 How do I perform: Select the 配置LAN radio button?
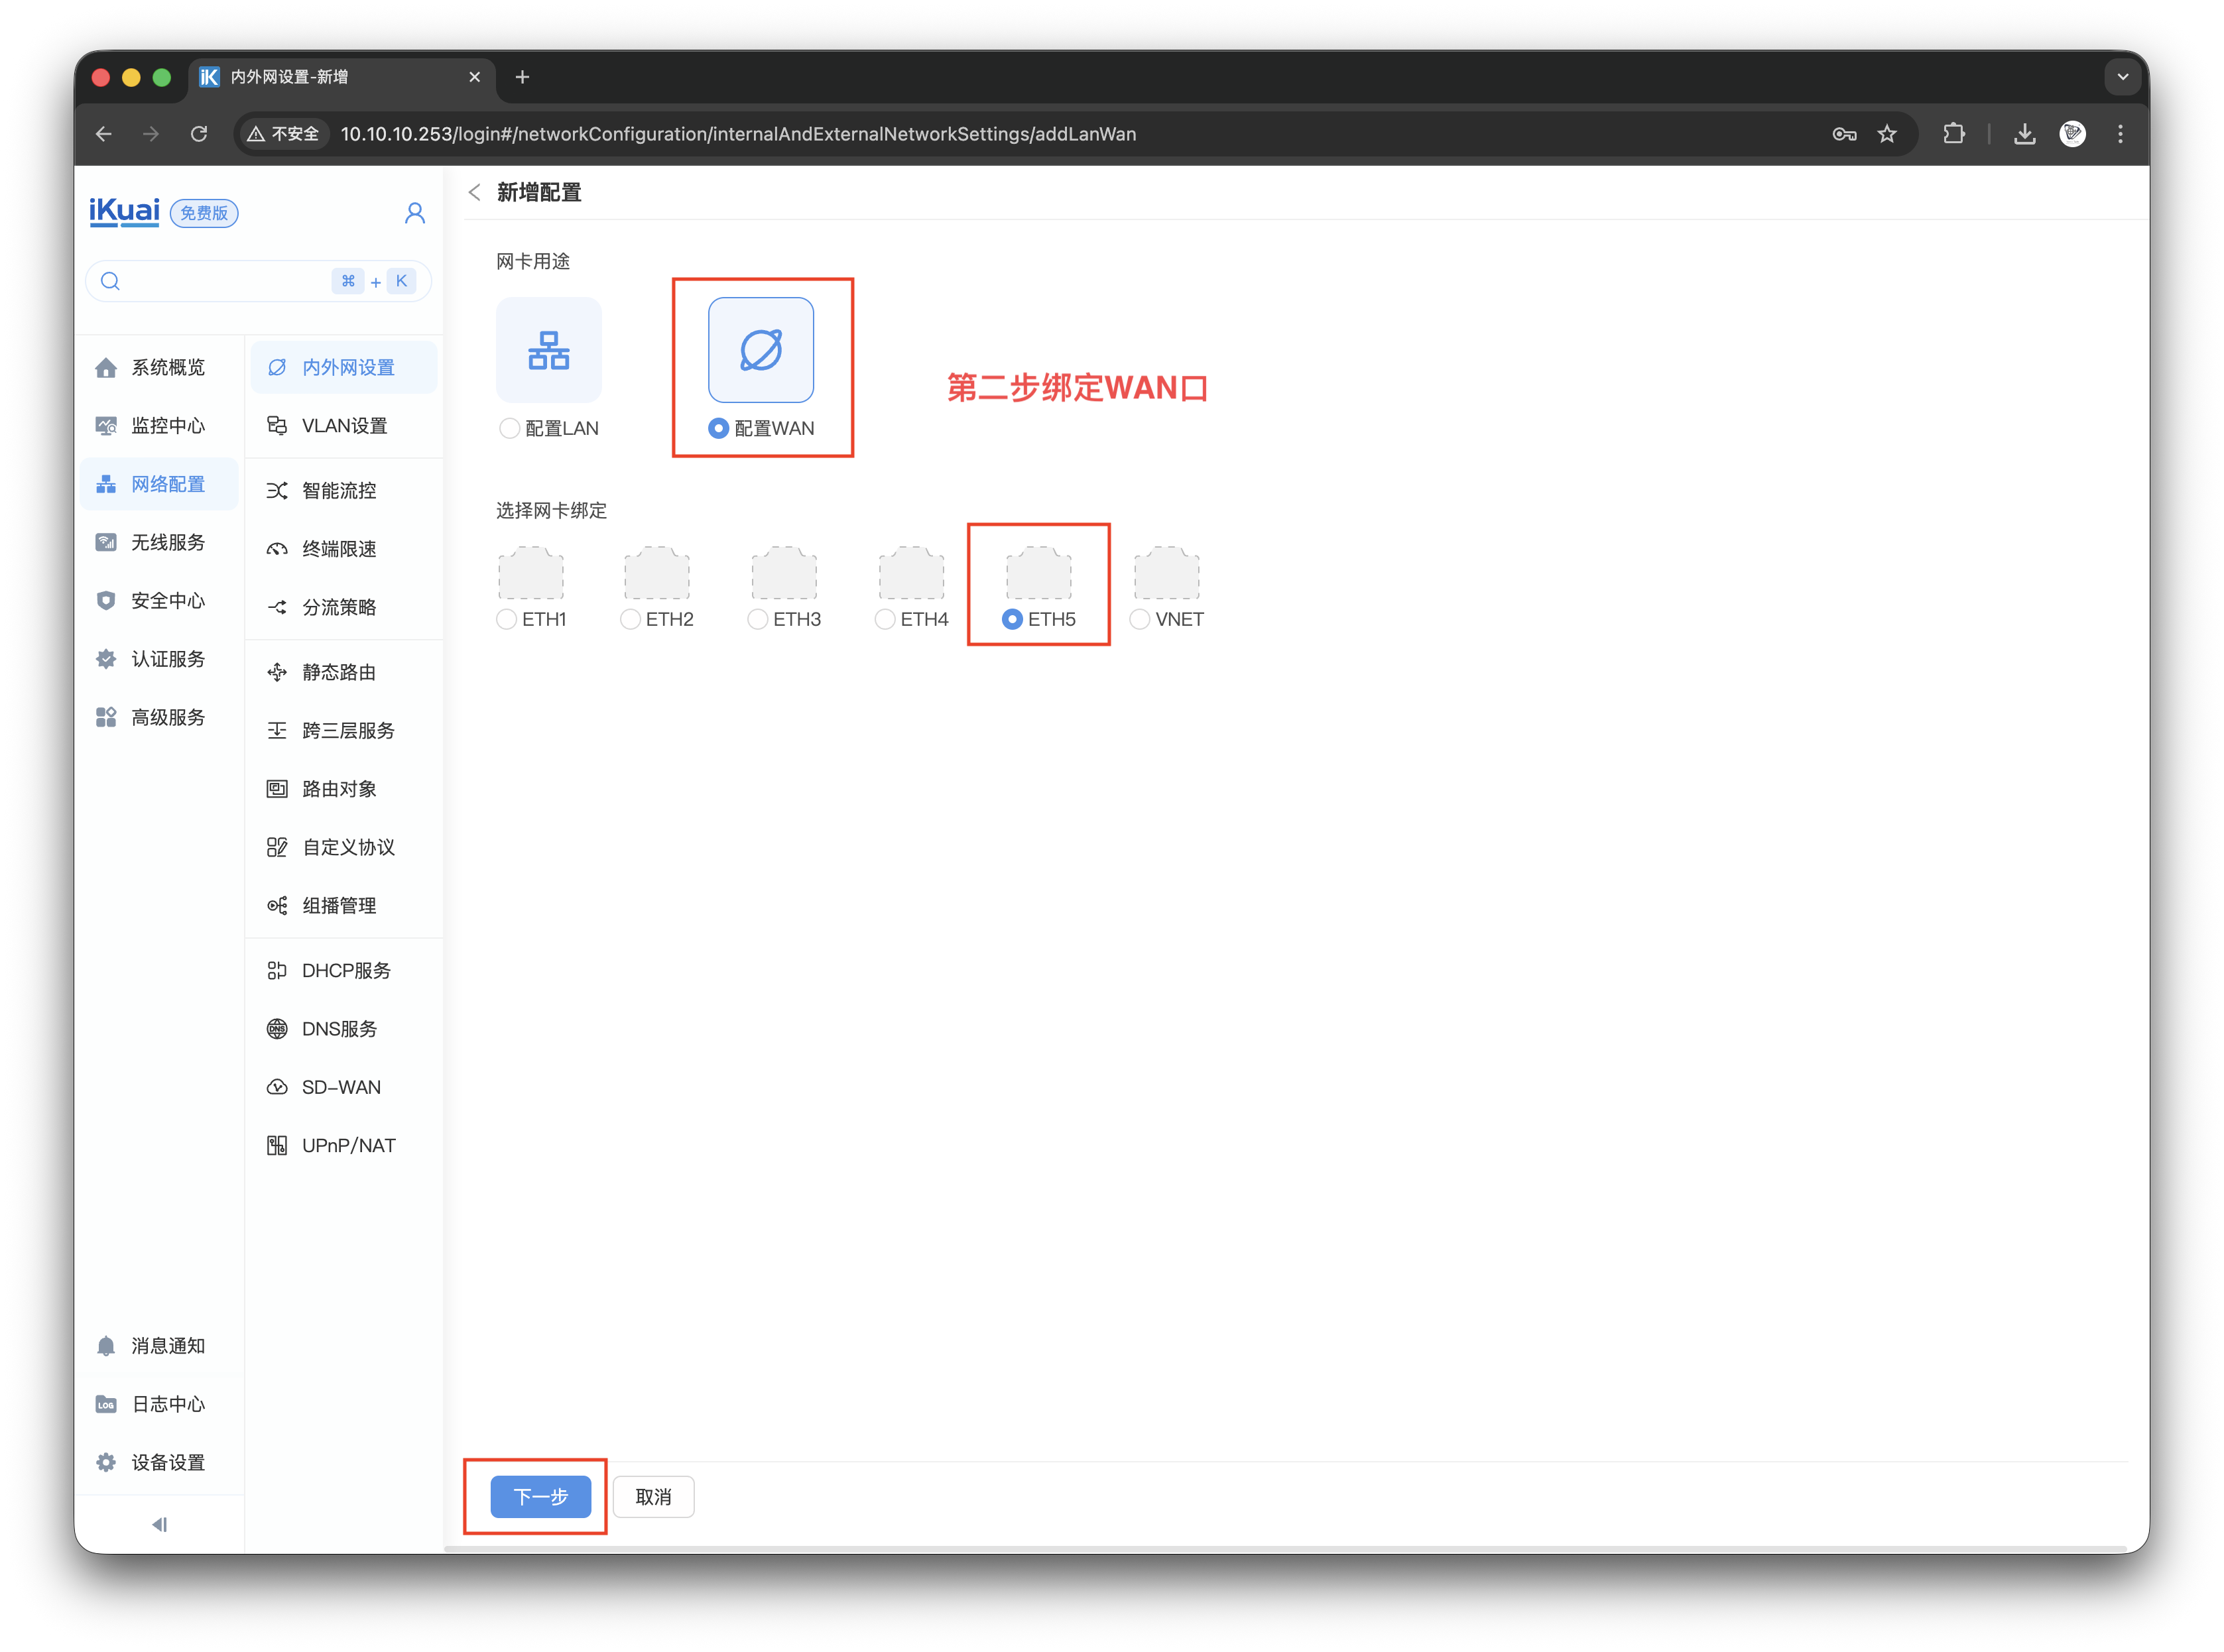509,428
